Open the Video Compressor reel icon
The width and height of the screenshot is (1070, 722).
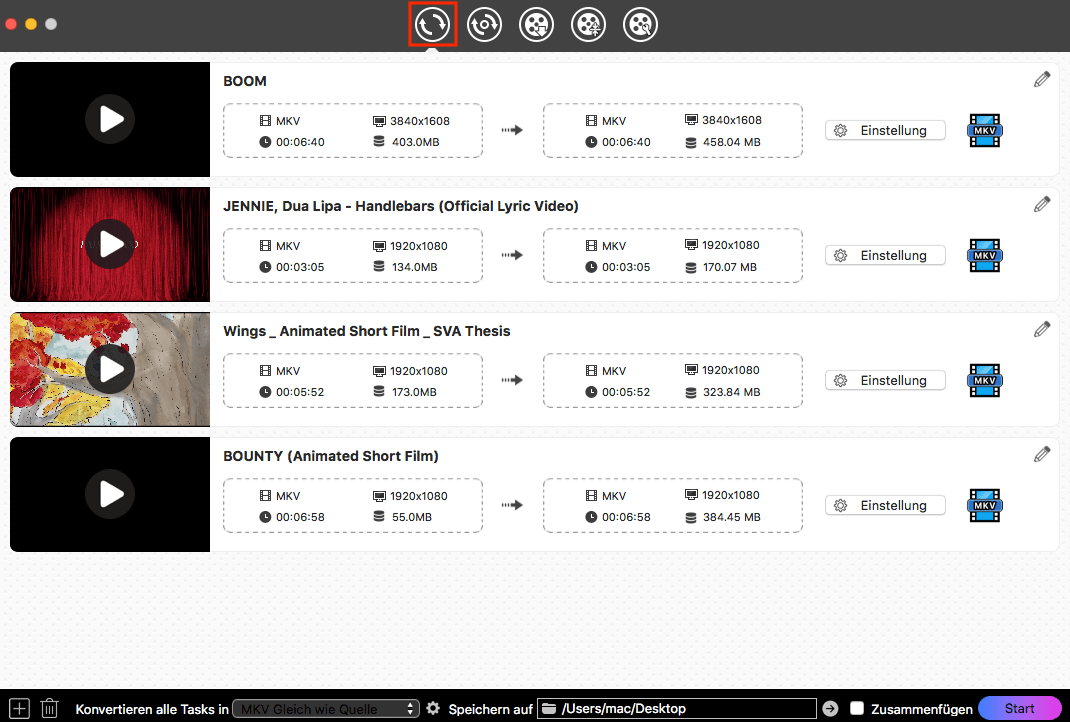point(588,24)
